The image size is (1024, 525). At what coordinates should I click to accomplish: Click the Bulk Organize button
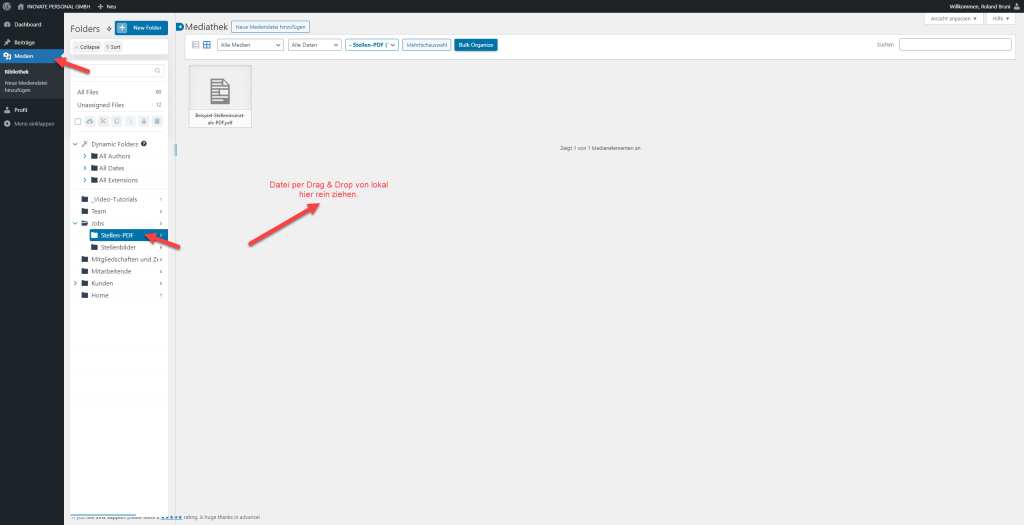pos(475,45)
